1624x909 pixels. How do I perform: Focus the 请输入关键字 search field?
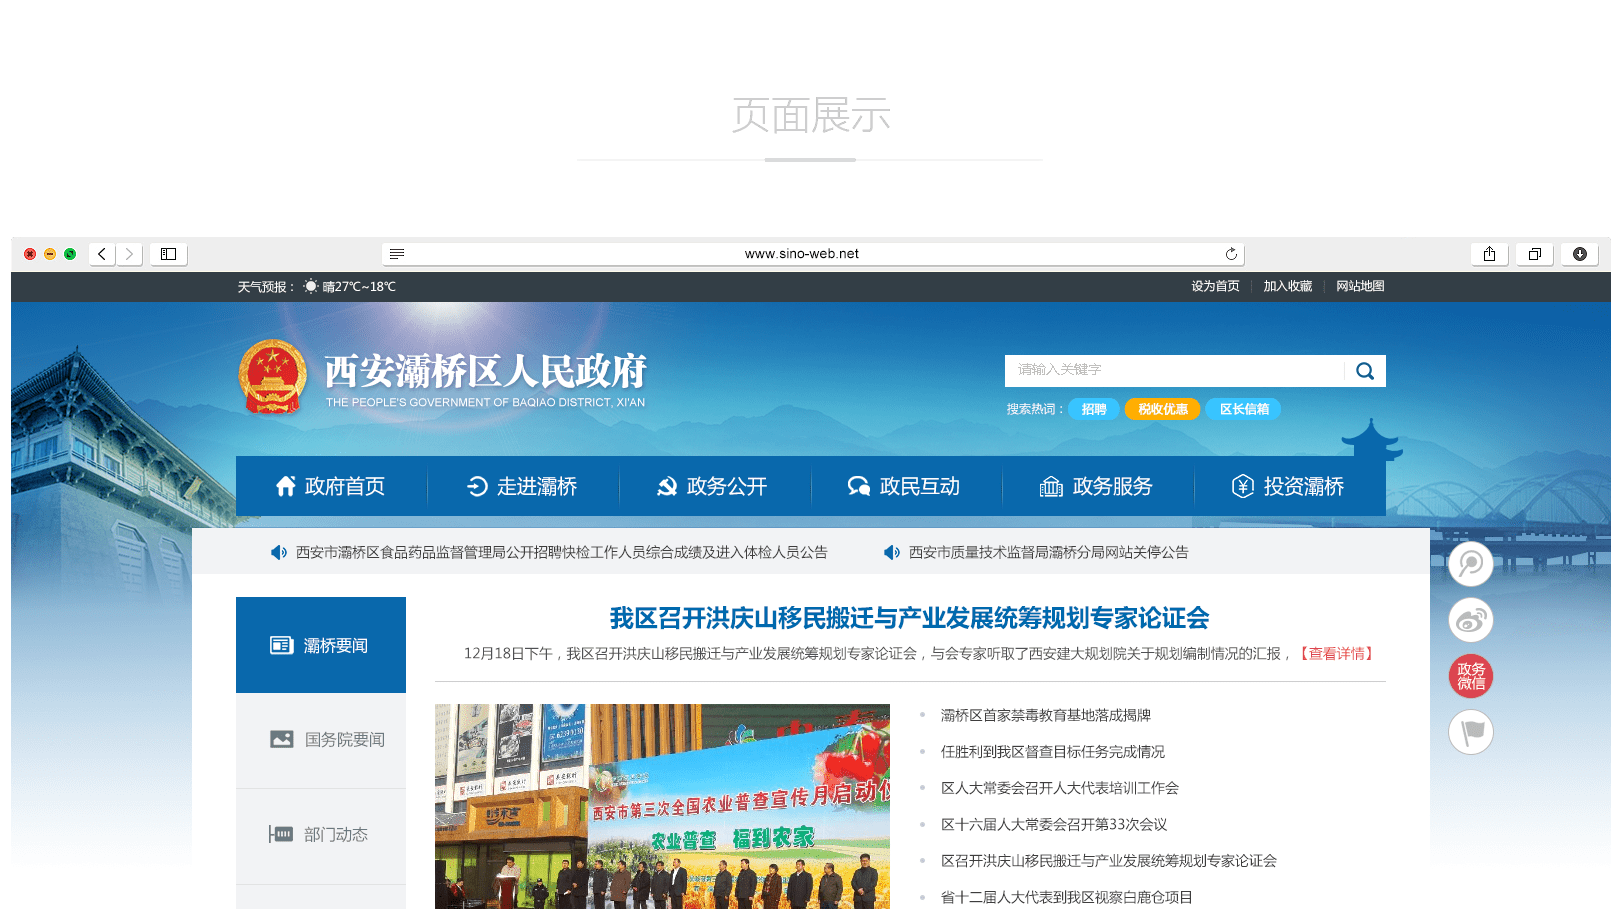1175,370
